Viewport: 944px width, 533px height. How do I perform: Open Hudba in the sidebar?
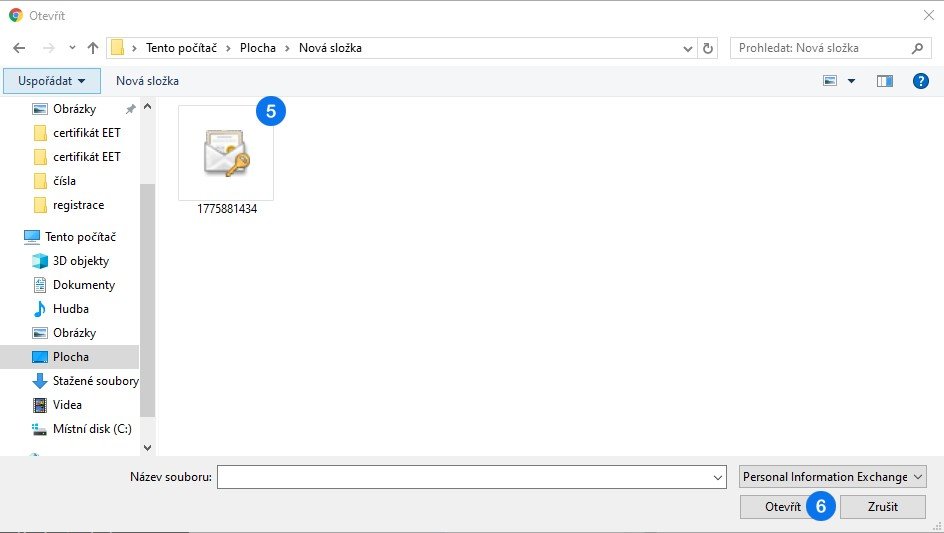[70, 309]
